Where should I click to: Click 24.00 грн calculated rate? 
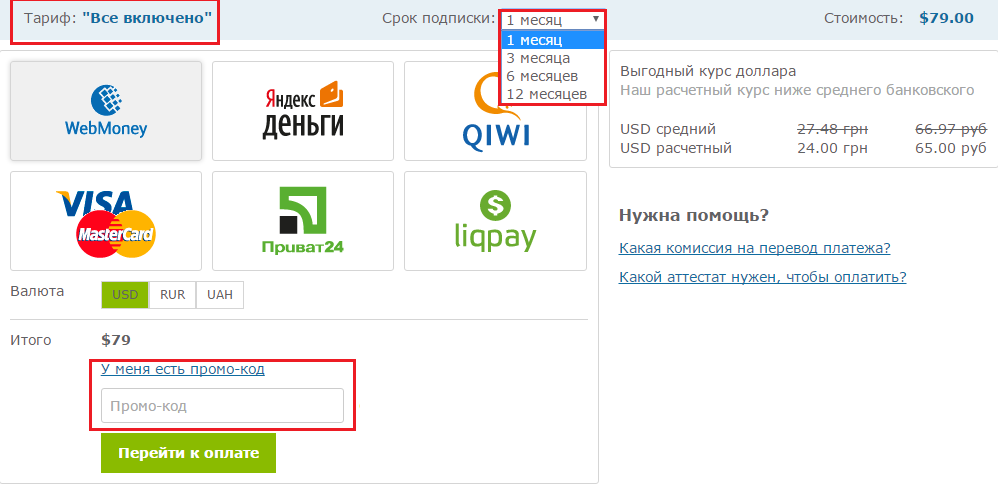(x=833, y=149)
